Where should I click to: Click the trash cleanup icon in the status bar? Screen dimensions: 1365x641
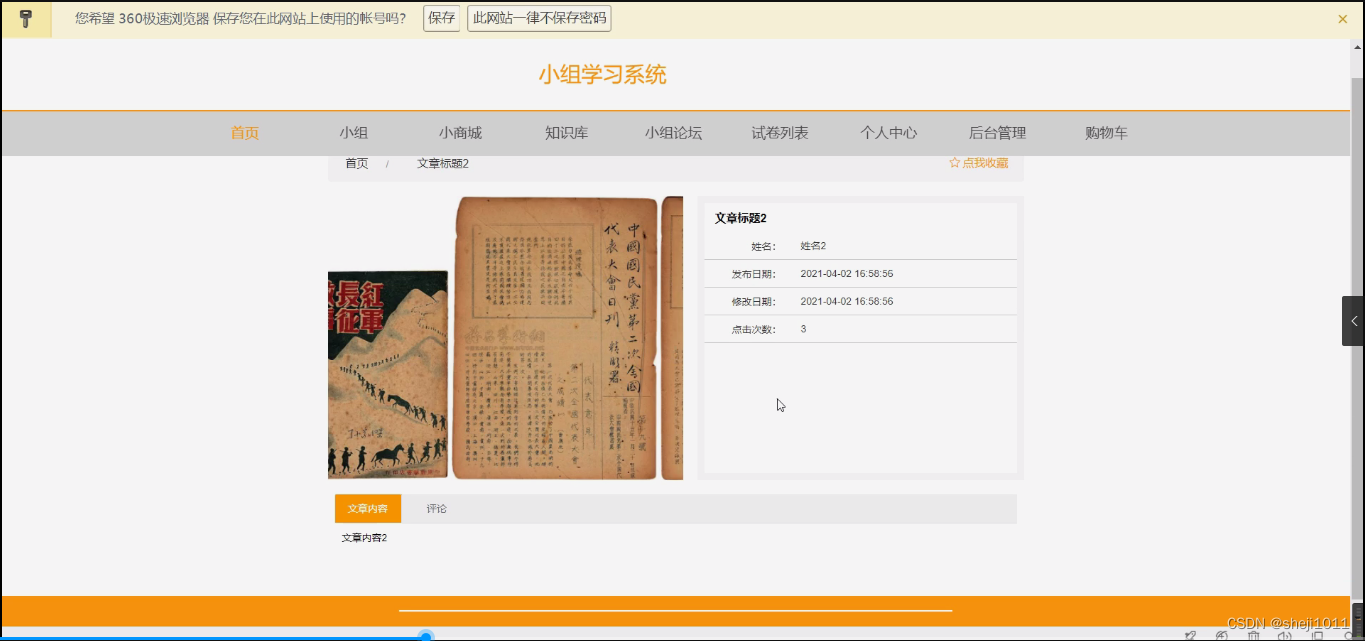coord(1254,636)
